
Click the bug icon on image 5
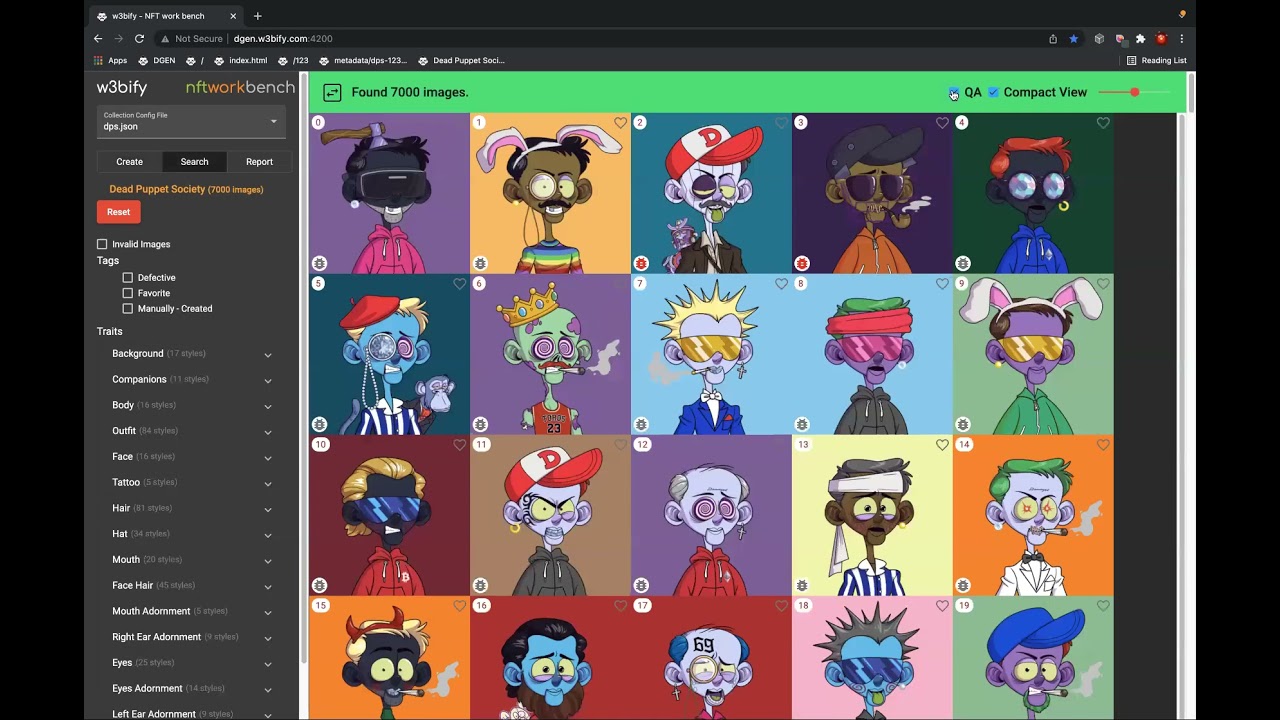pos(319,425)
